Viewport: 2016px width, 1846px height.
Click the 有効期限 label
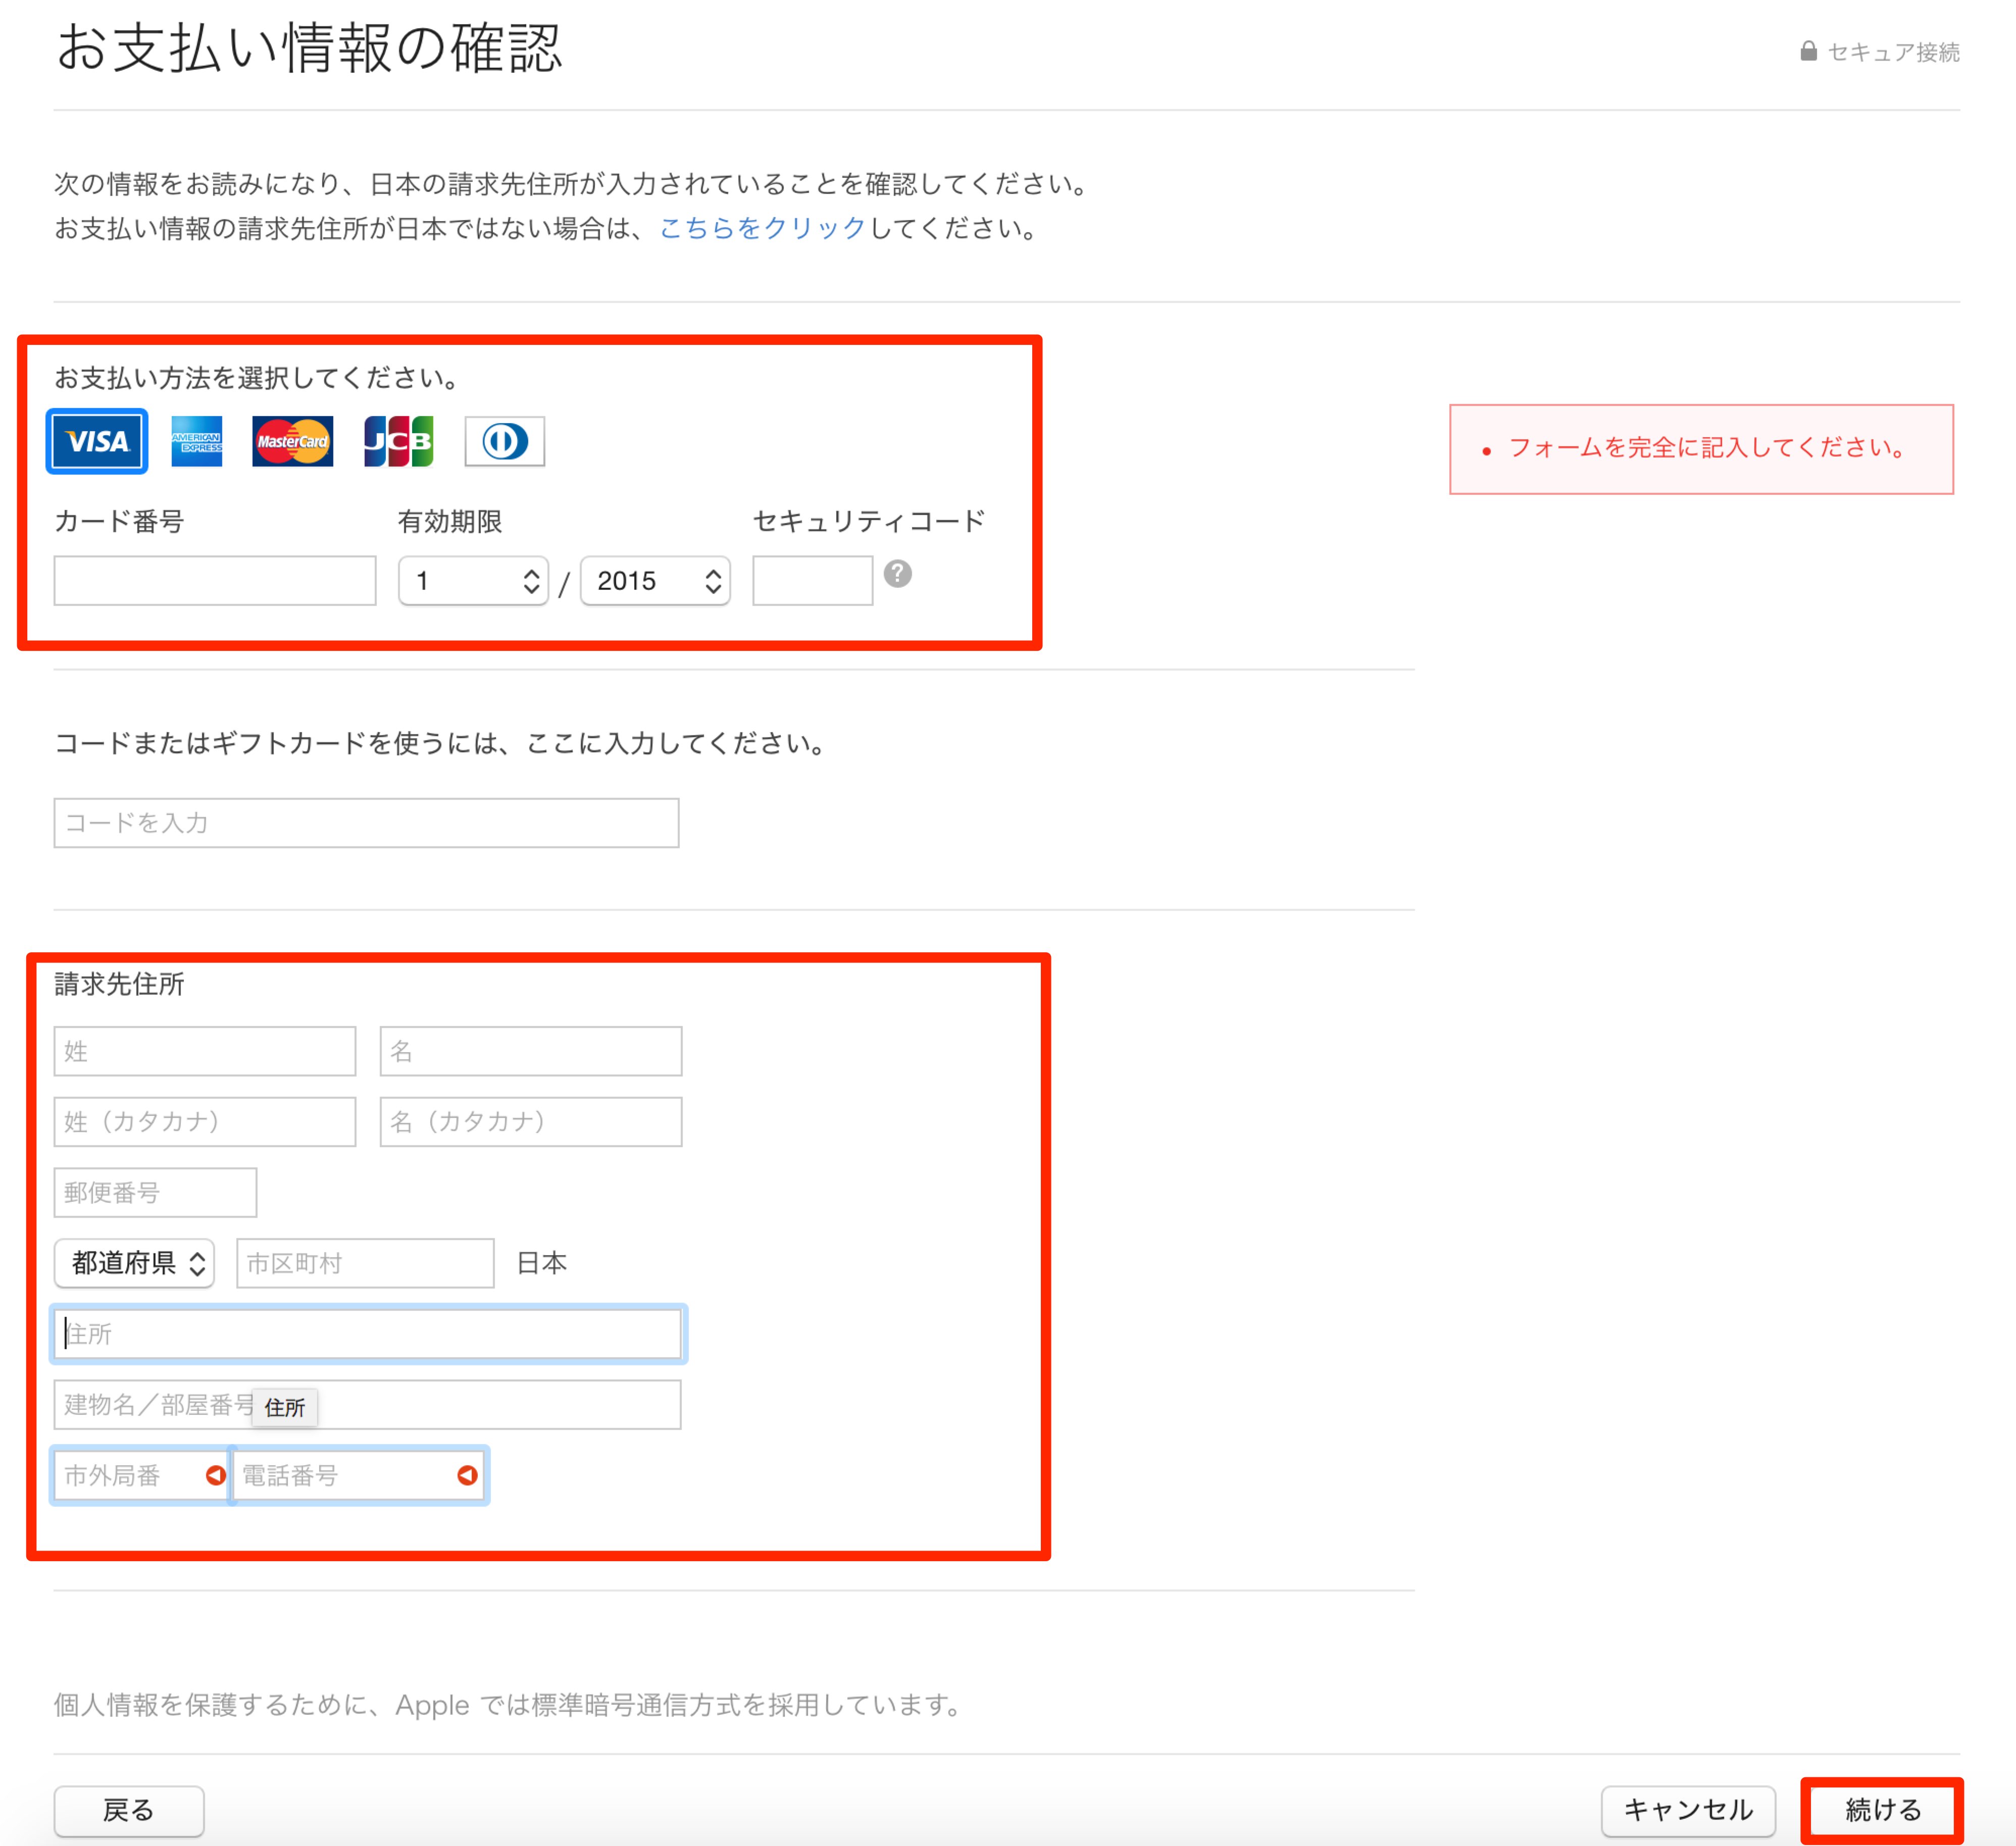(450, 522)
